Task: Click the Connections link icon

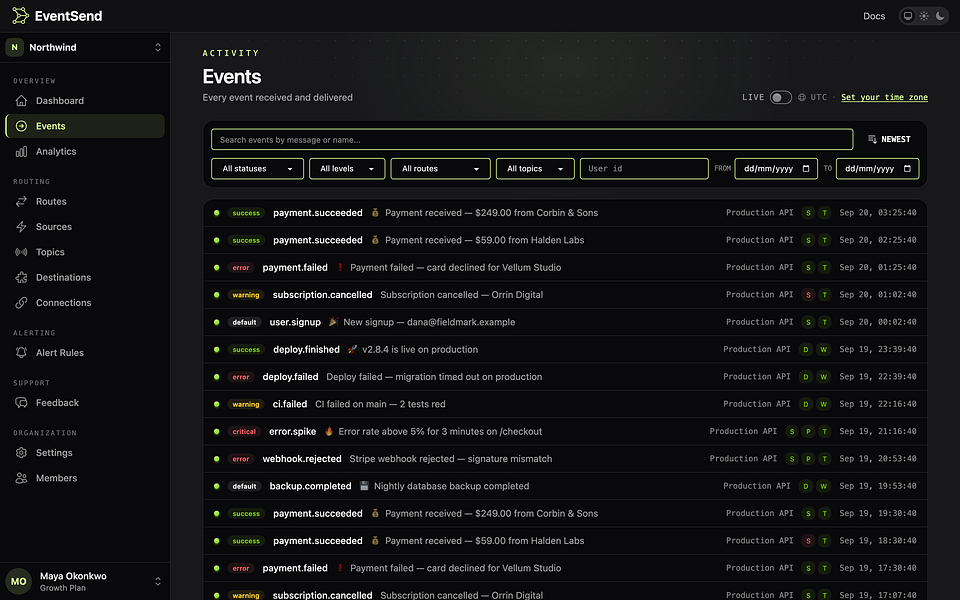Action: (x=21, y=302)
